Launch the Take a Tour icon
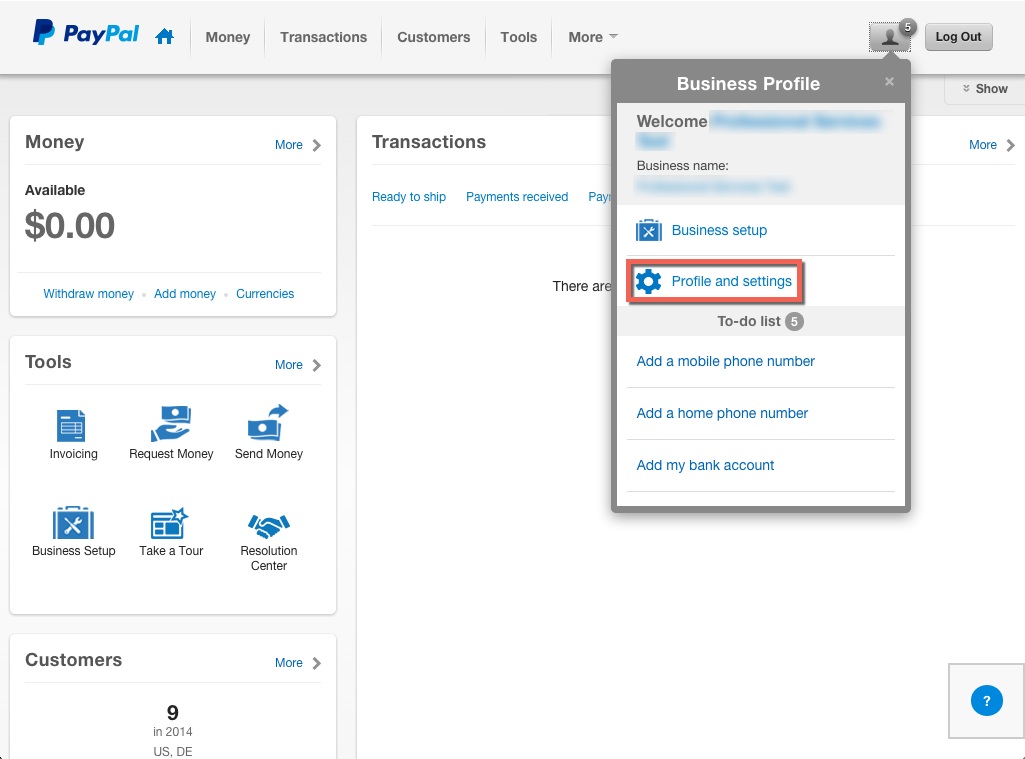 click(x=169, y=523)
